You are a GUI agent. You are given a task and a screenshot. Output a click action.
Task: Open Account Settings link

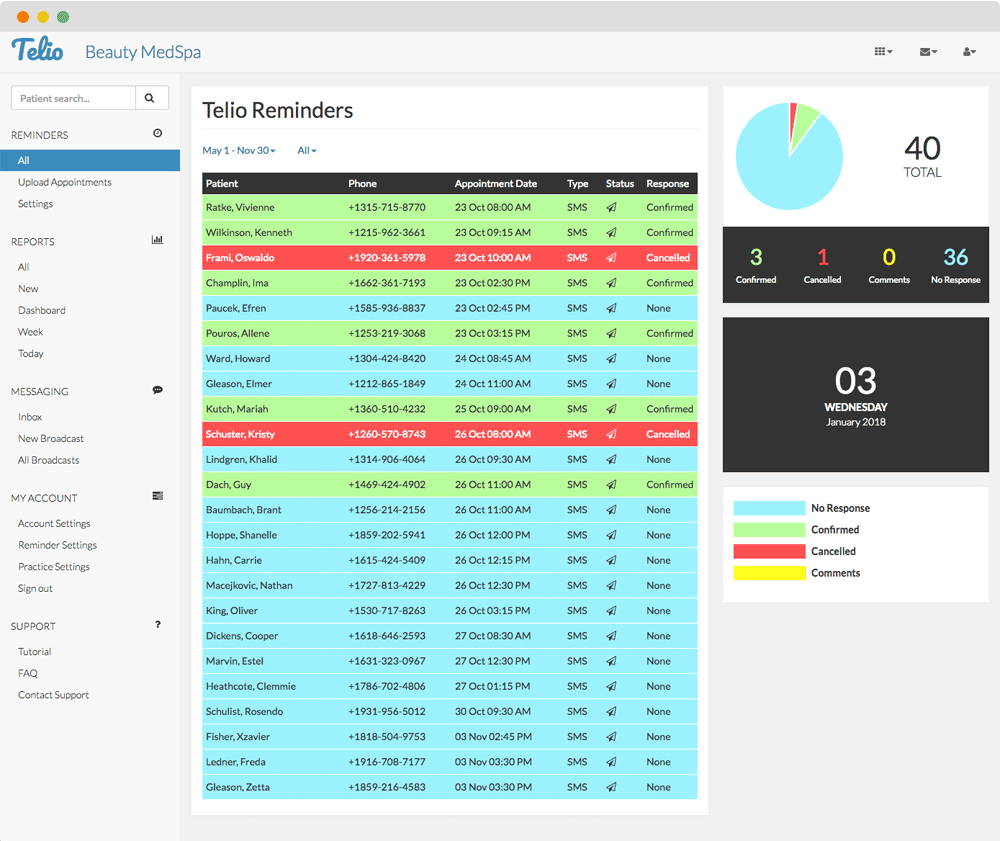point(54,523)
